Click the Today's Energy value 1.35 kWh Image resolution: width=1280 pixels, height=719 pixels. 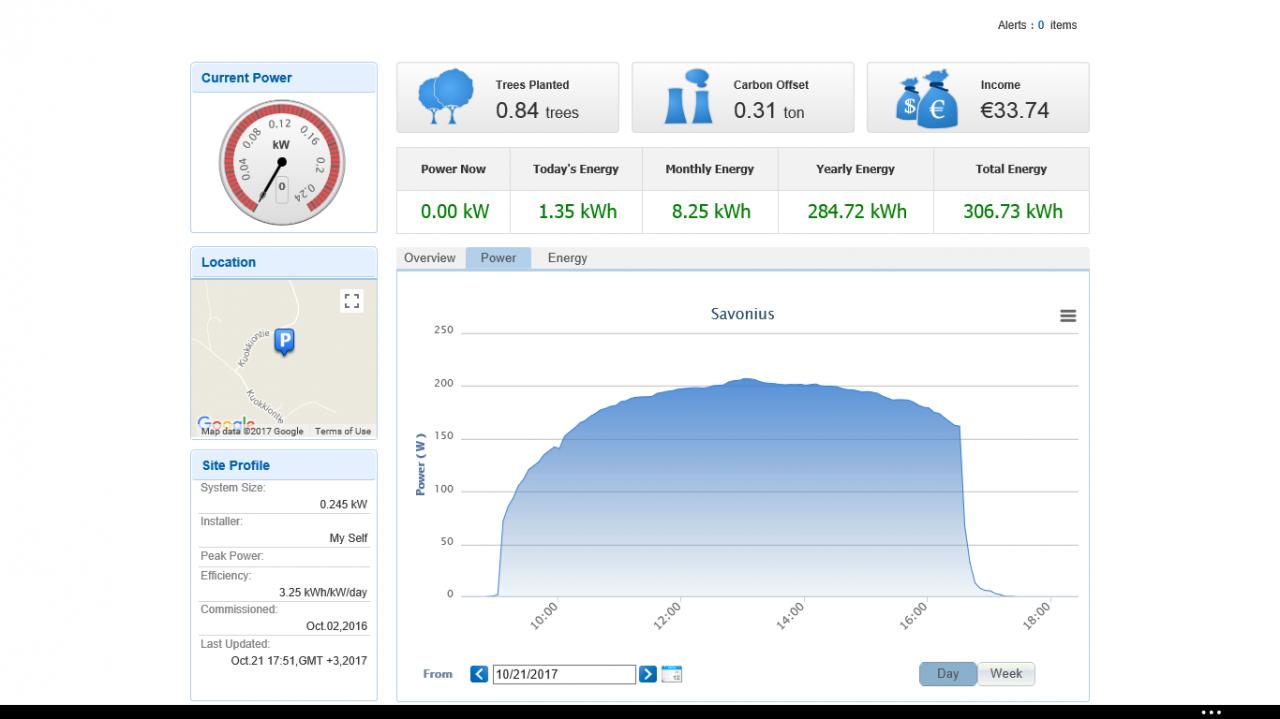click(577, 211)
